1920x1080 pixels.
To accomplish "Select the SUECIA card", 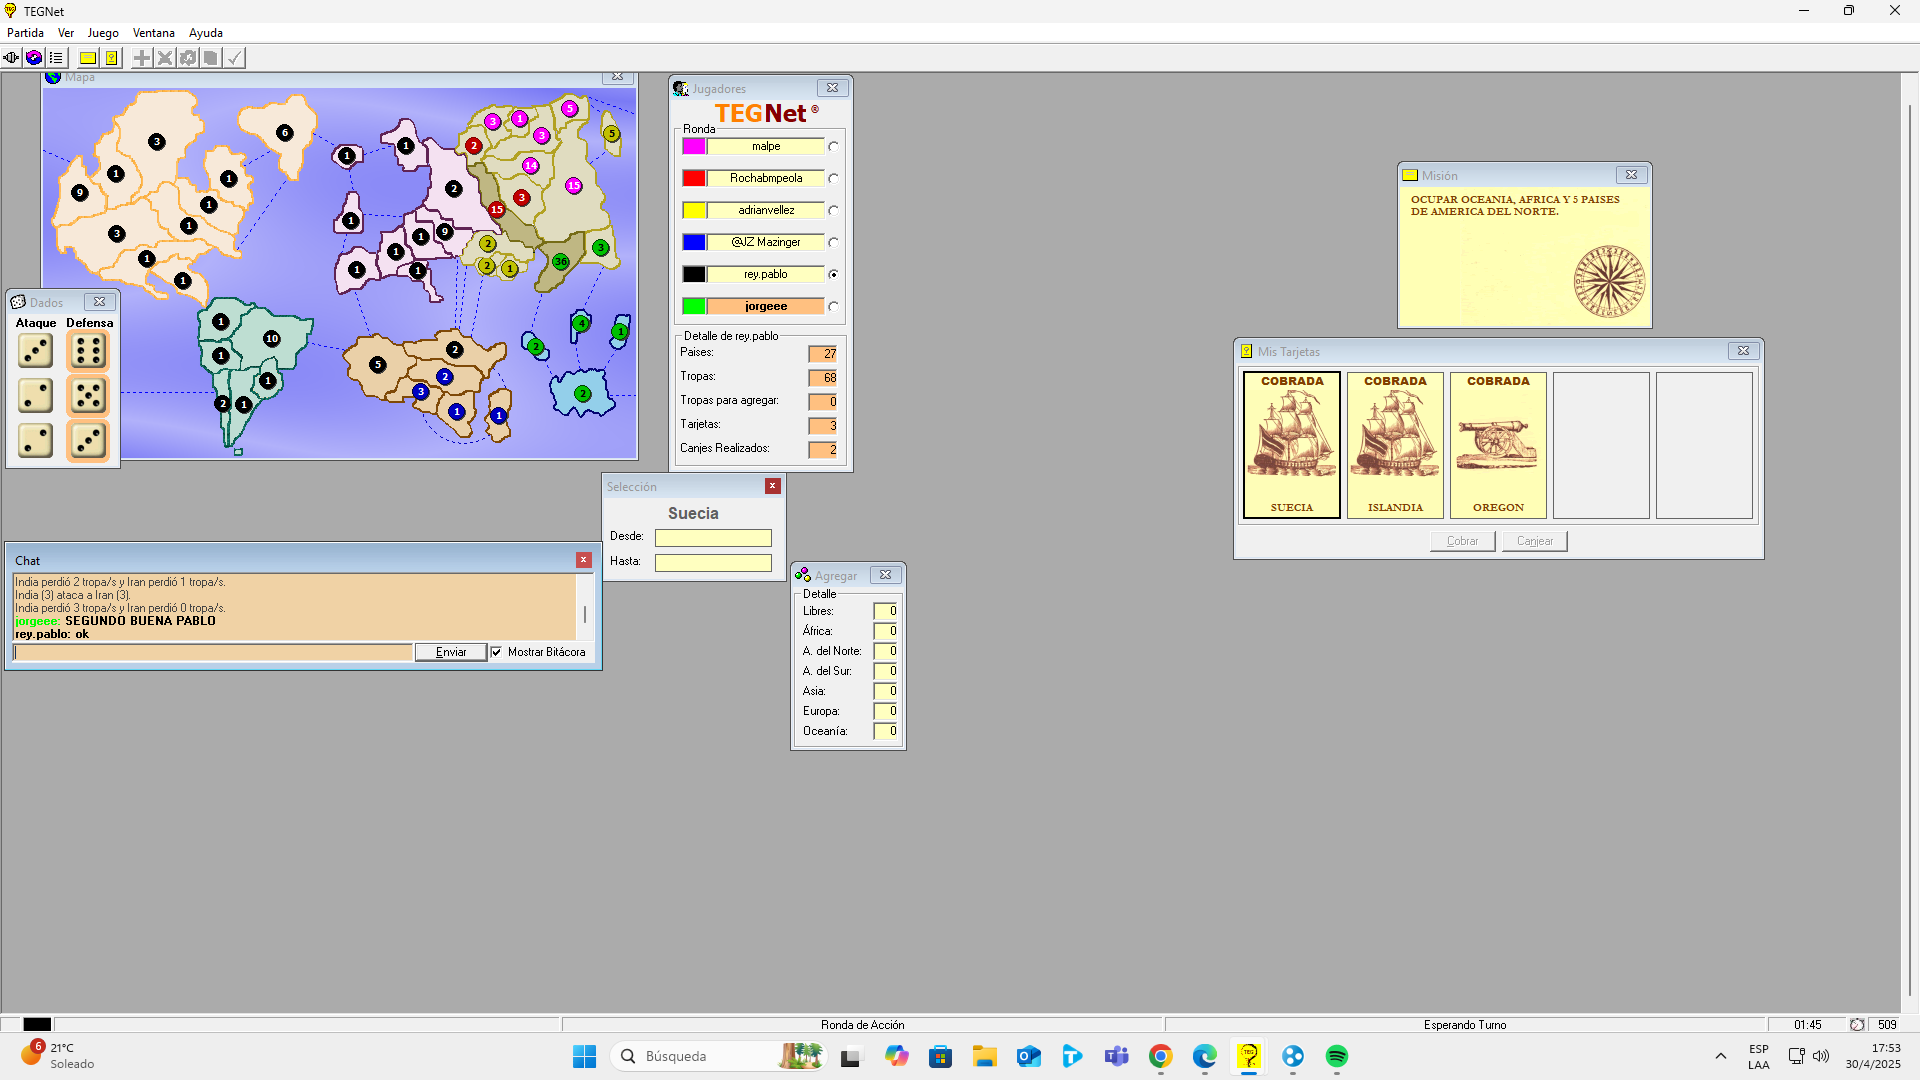I will (1292, 445).
